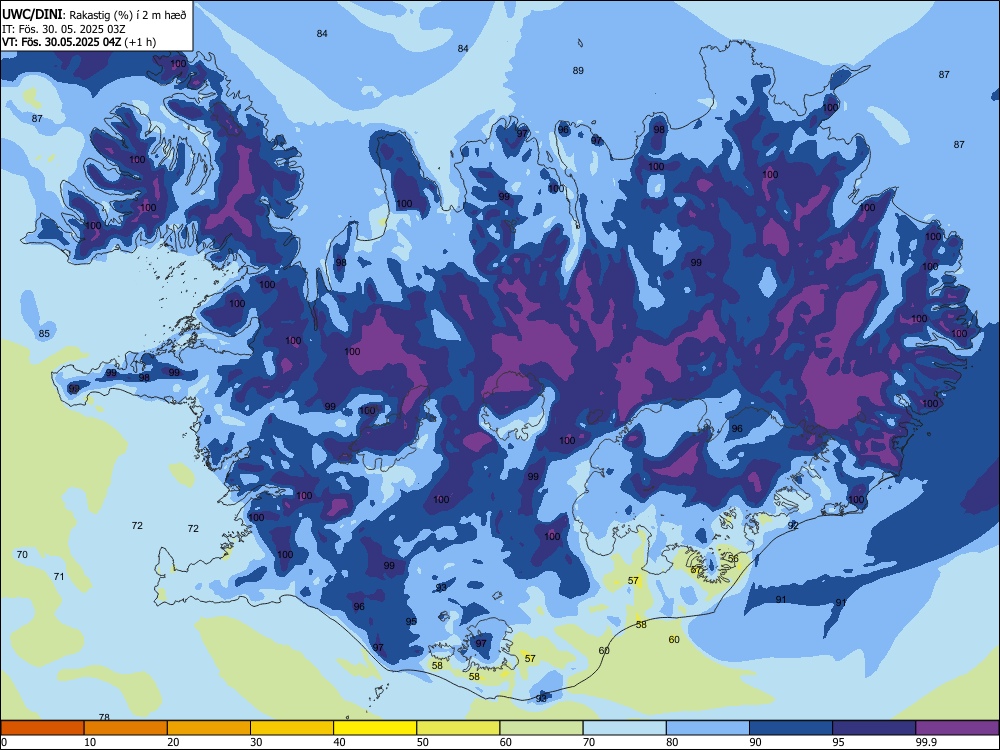Click the map humidity value "71"
The height and width of the screenshot is (750, 1000).
point(59,577)
